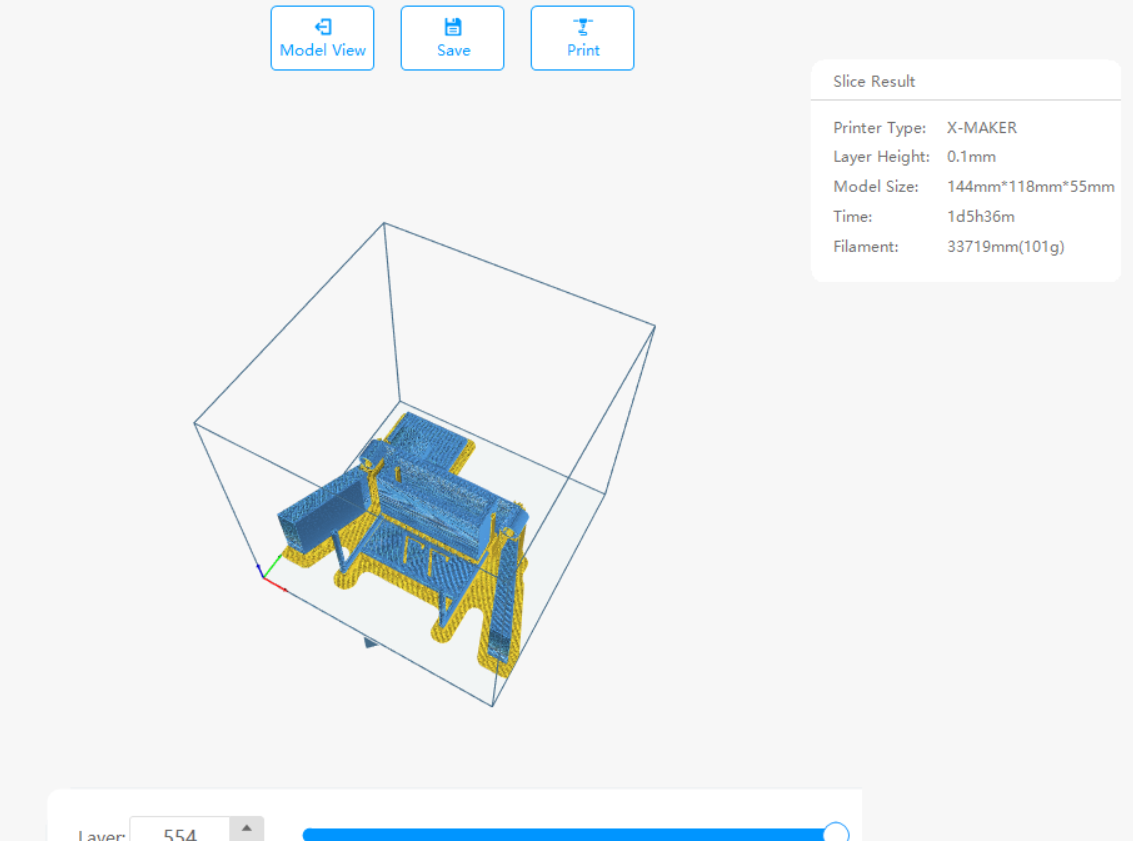Click the Filament label

(866, 247)
